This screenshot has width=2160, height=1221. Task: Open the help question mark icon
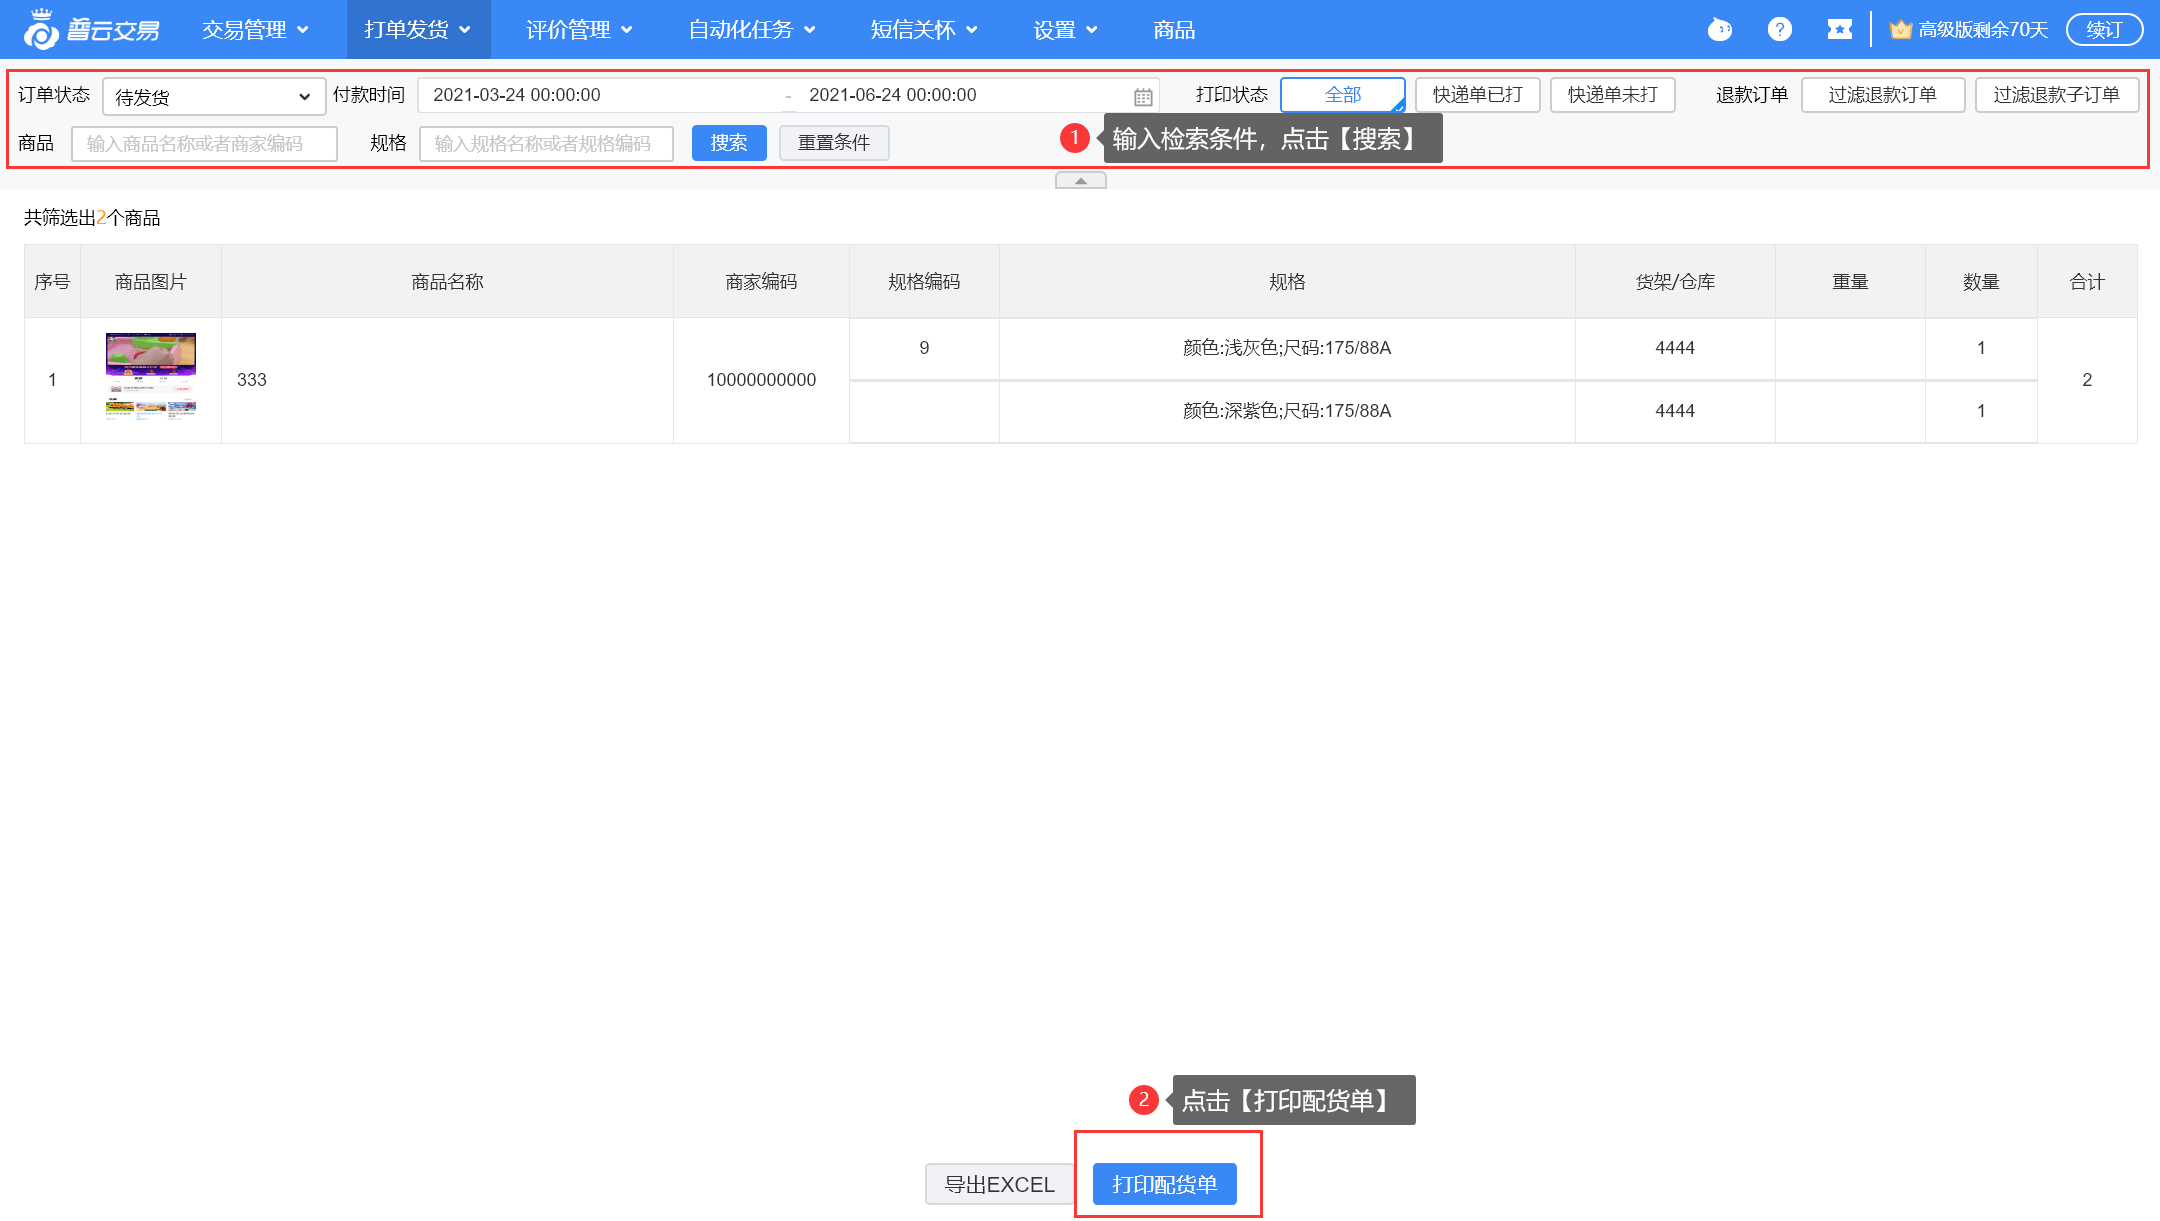(x=1779, y=30)
